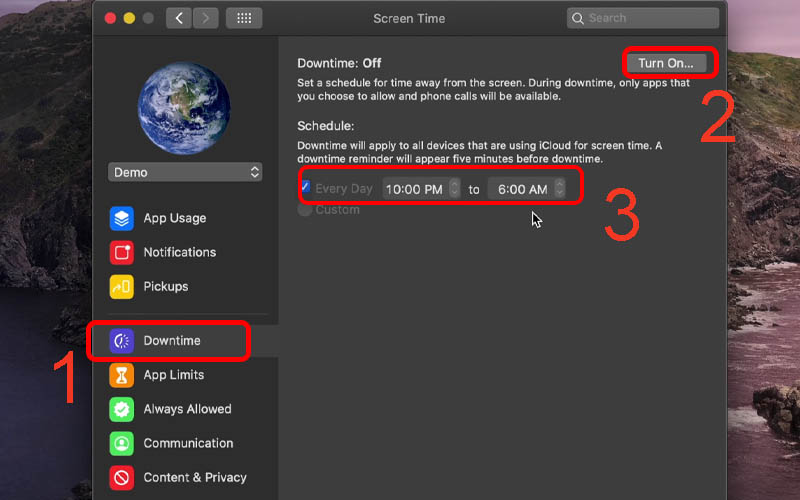Screen dimensions: 800x500
Task: Click the Screen Time window title
Action: (409, 18)
